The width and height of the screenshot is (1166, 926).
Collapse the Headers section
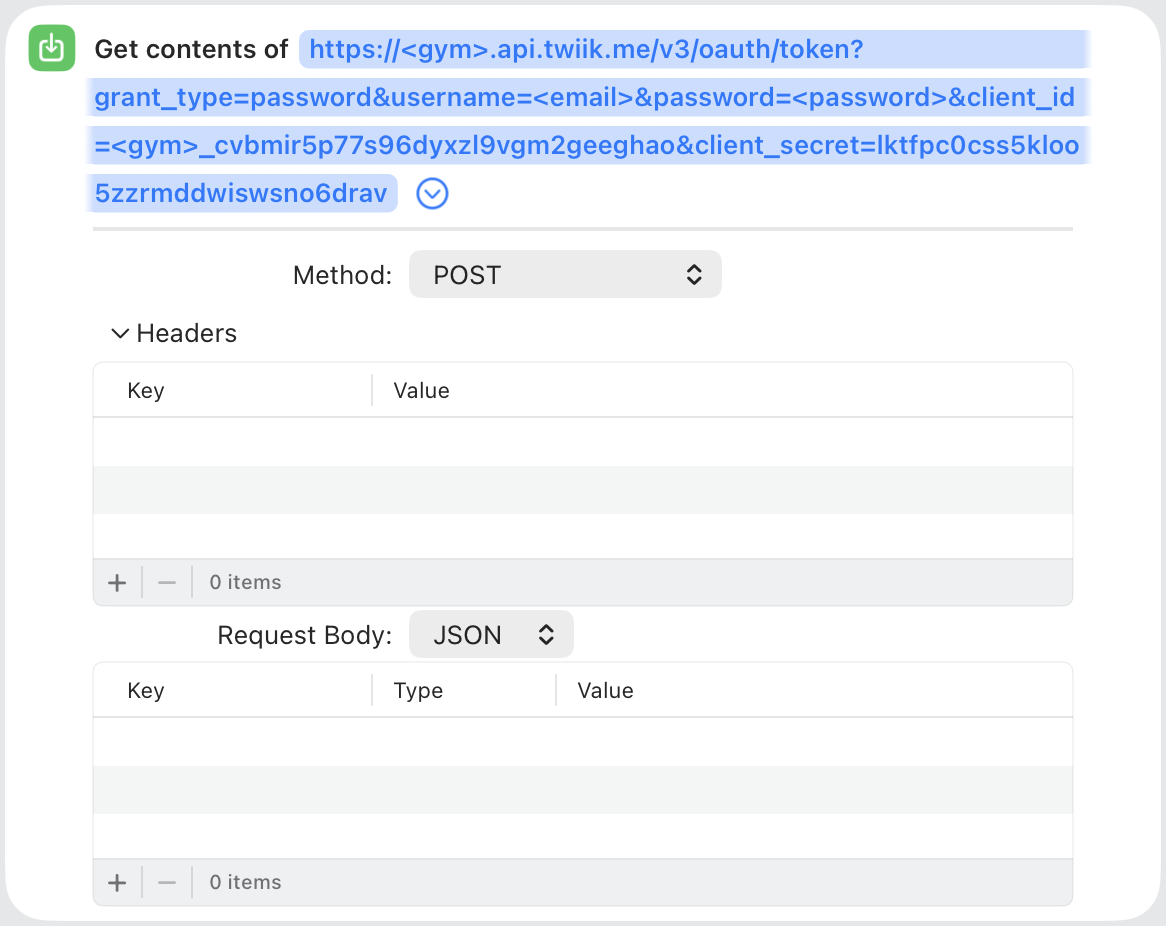pyautogui.click(x=119, y=333)
